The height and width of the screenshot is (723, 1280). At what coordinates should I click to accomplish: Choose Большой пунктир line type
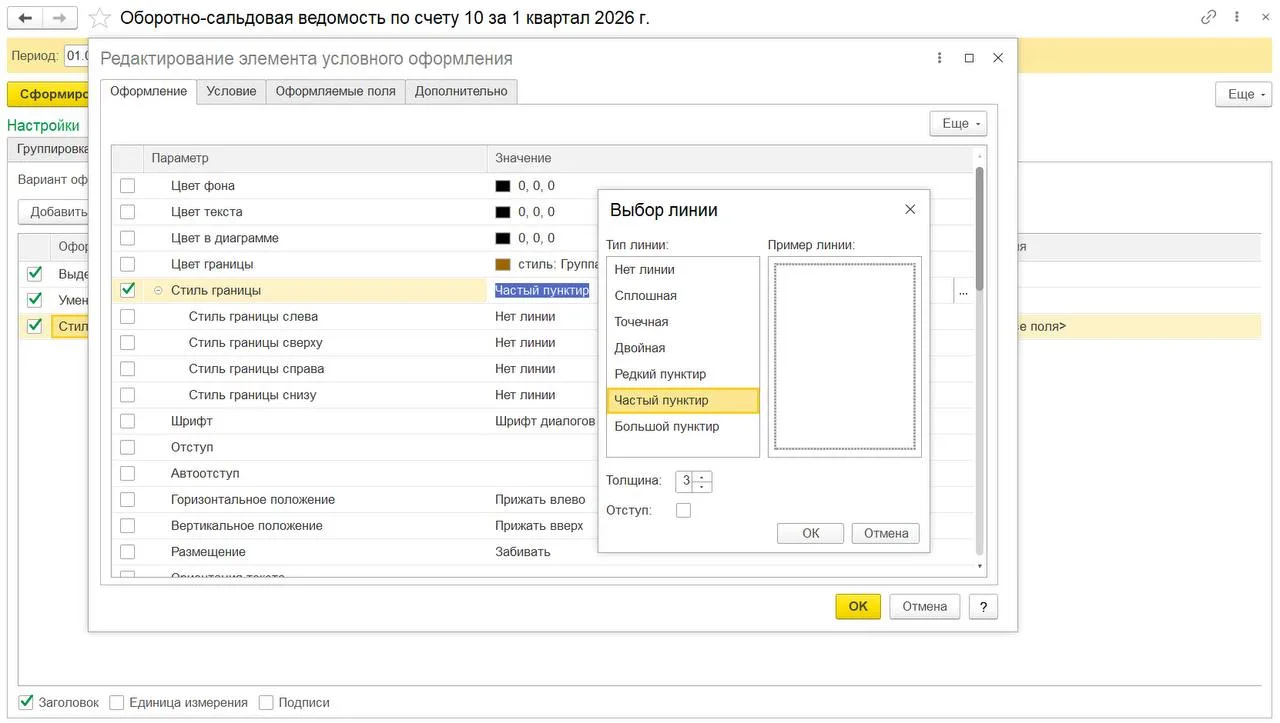click(x=683, y=426)
